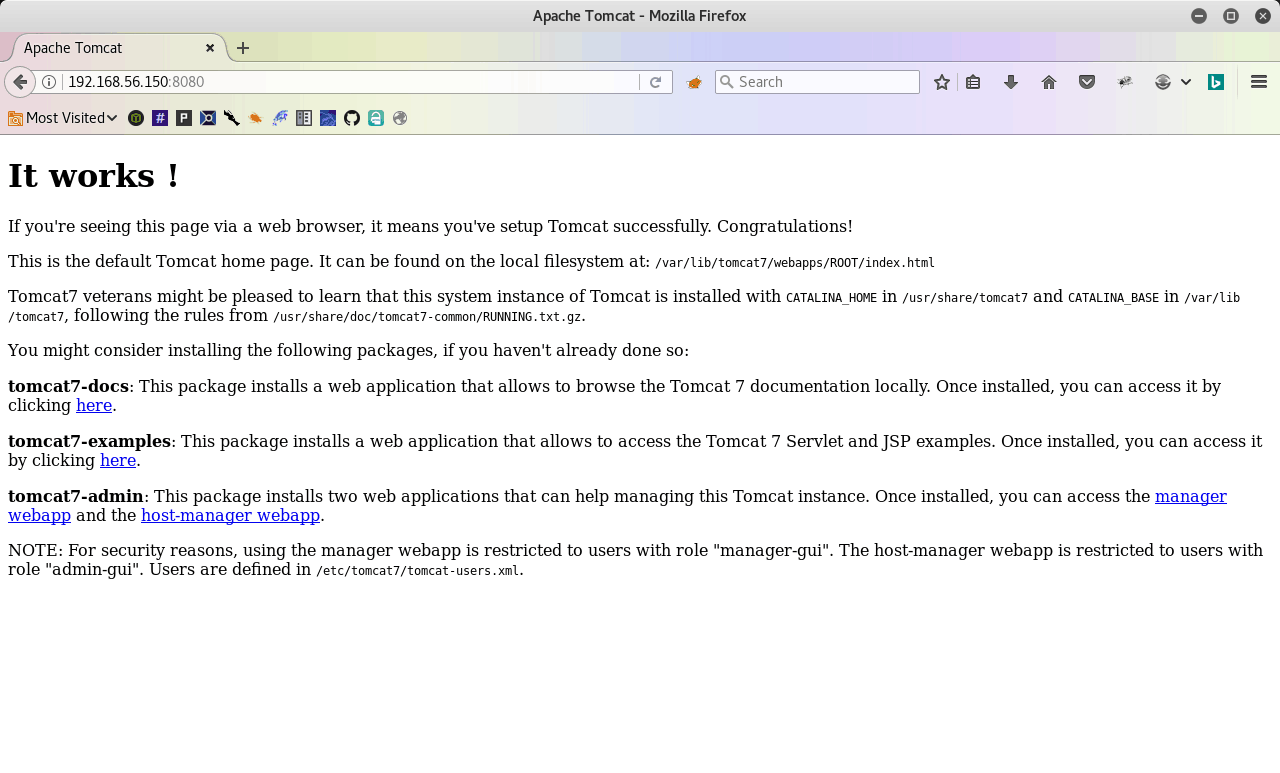The height and width of the screenshot is (773, 1280).
Task: Open the manager webapp link
Action: tap(1190, 496)
